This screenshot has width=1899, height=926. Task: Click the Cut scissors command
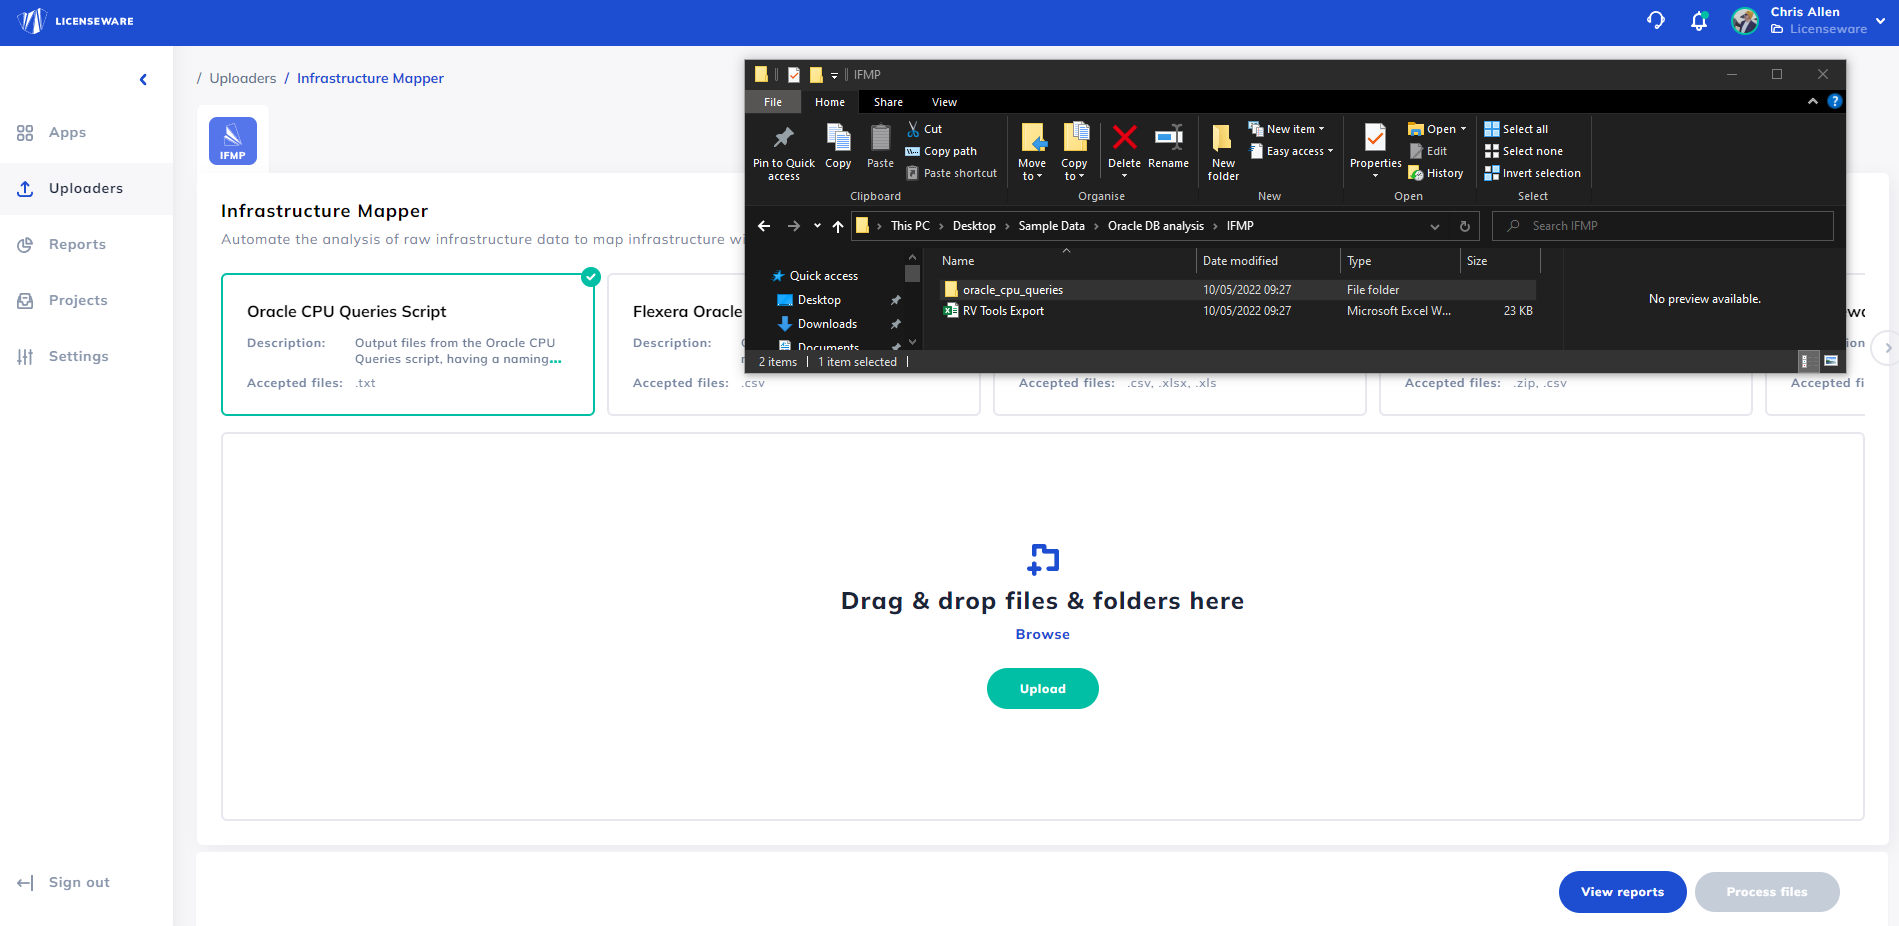[924, 129]
